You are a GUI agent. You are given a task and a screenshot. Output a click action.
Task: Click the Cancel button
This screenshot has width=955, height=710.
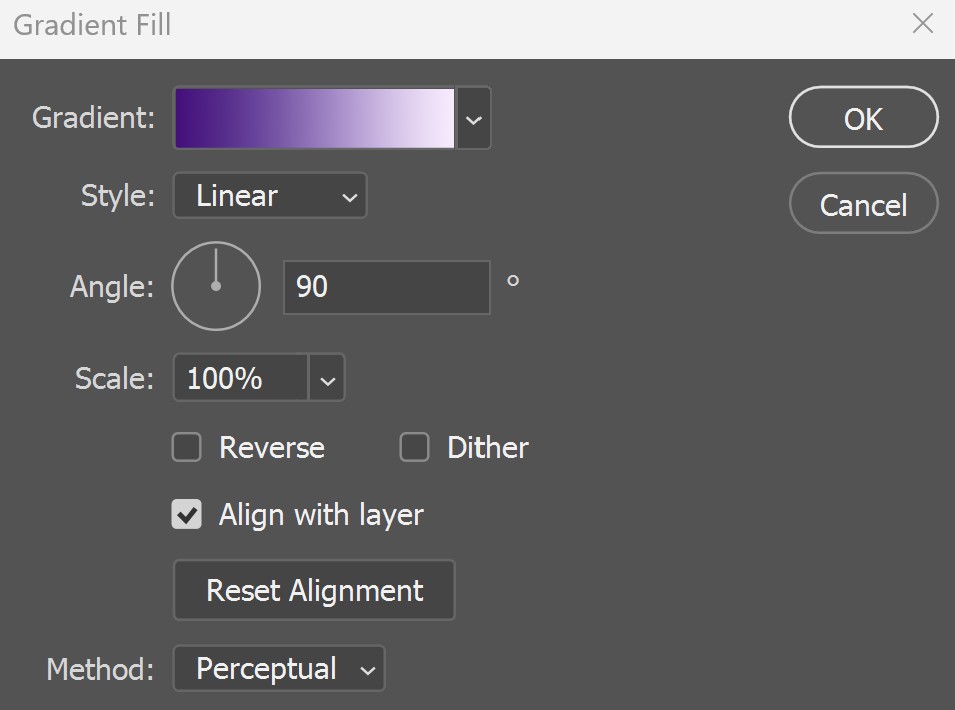(864, 204)
